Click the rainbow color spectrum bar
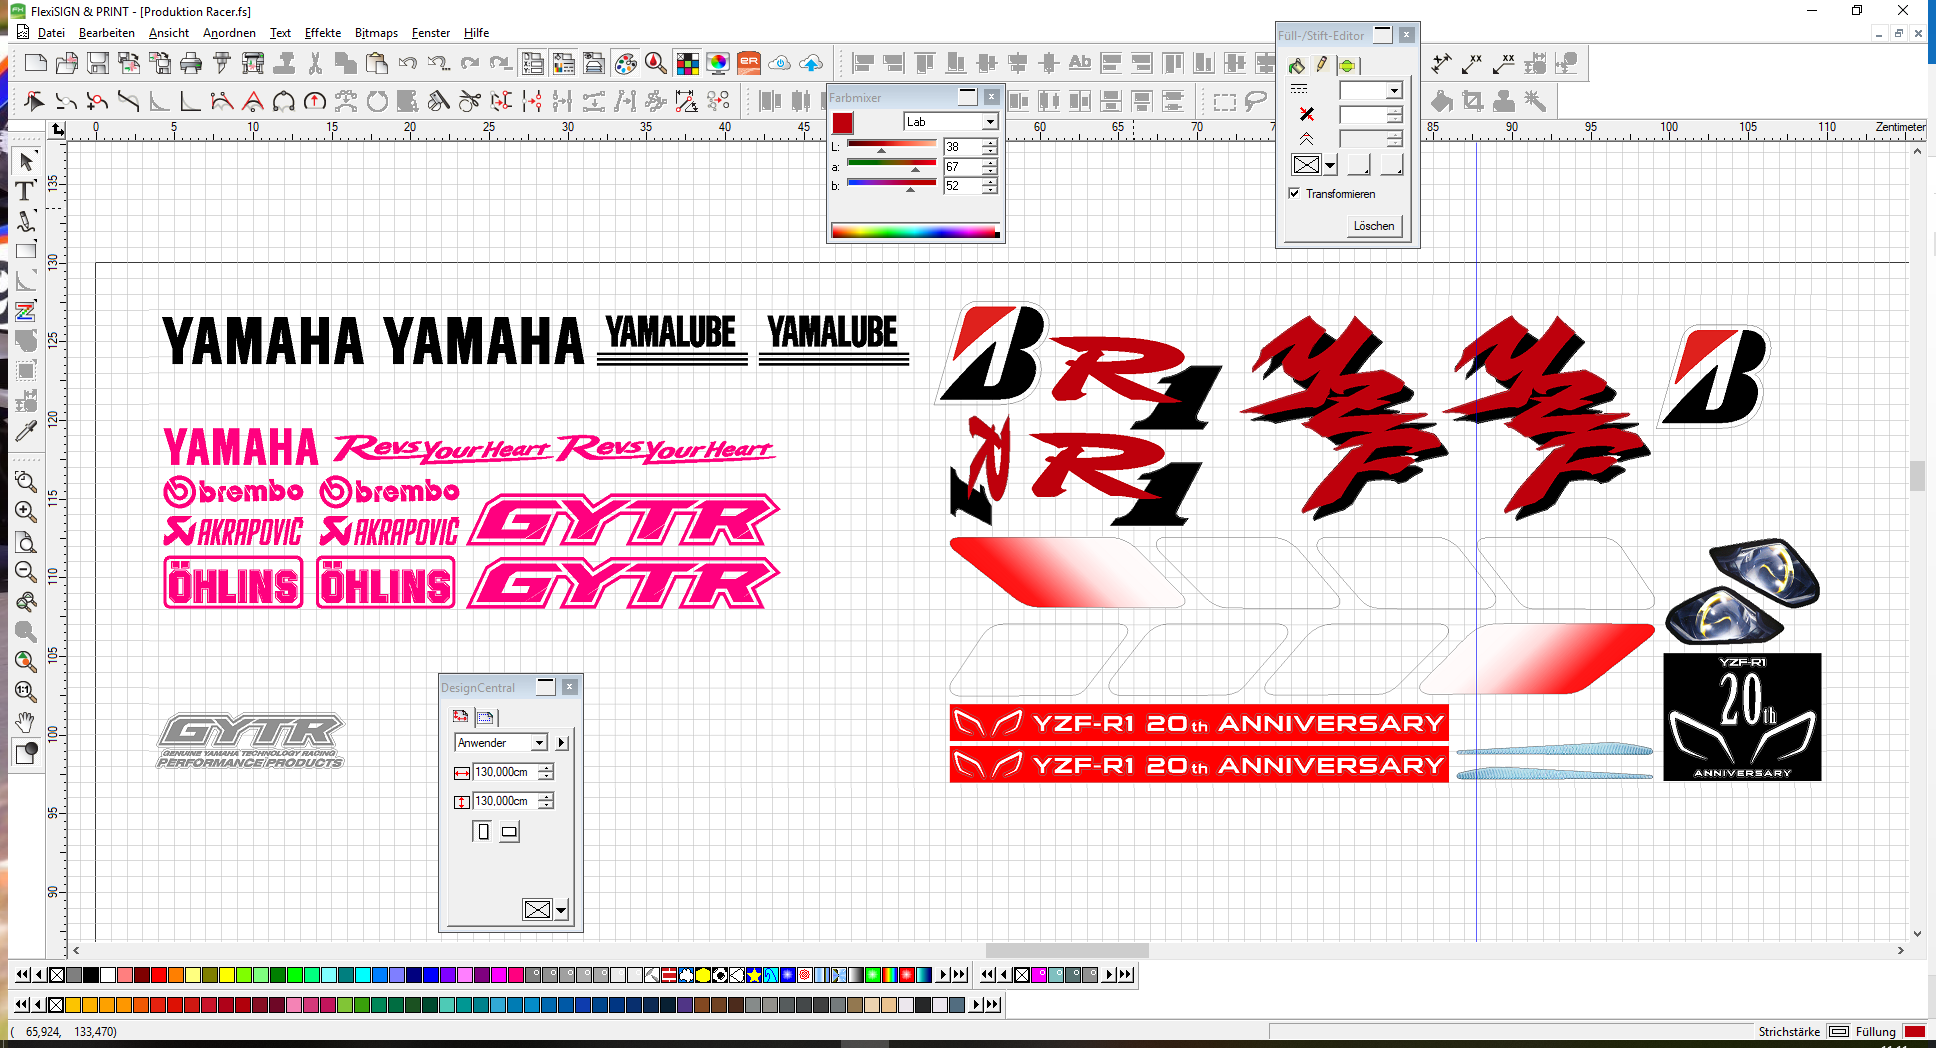 (914, 232)
